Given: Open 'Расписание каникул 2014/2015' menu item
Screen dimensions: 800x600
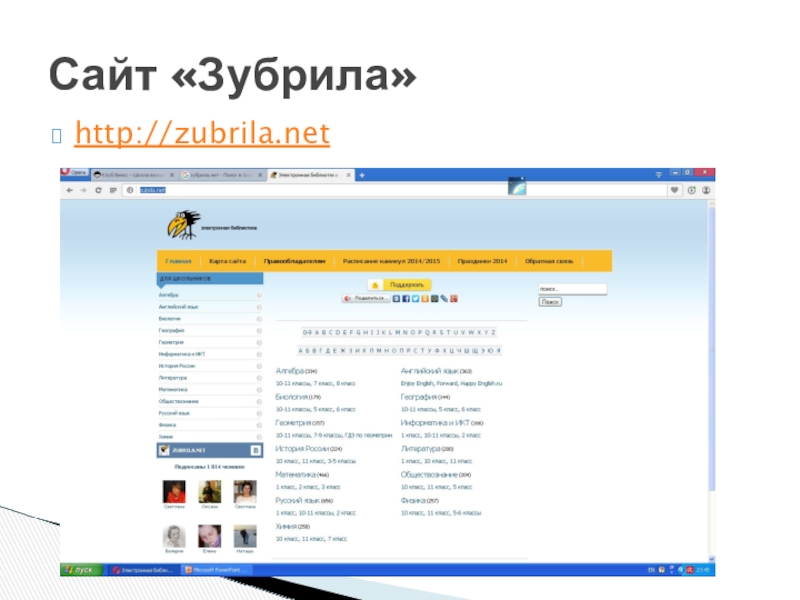Looking at the screenshot, I should click(x=391, y=261).
